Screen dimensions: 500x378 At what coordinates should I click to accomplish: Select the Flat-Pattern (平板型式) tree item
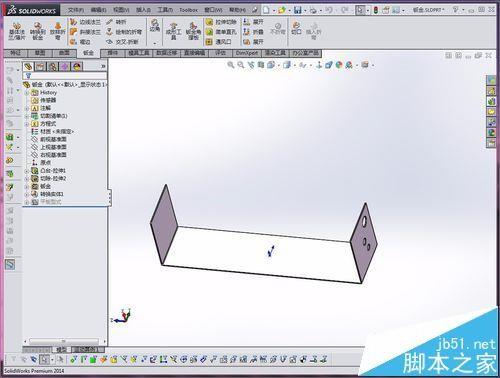[46, 202]
